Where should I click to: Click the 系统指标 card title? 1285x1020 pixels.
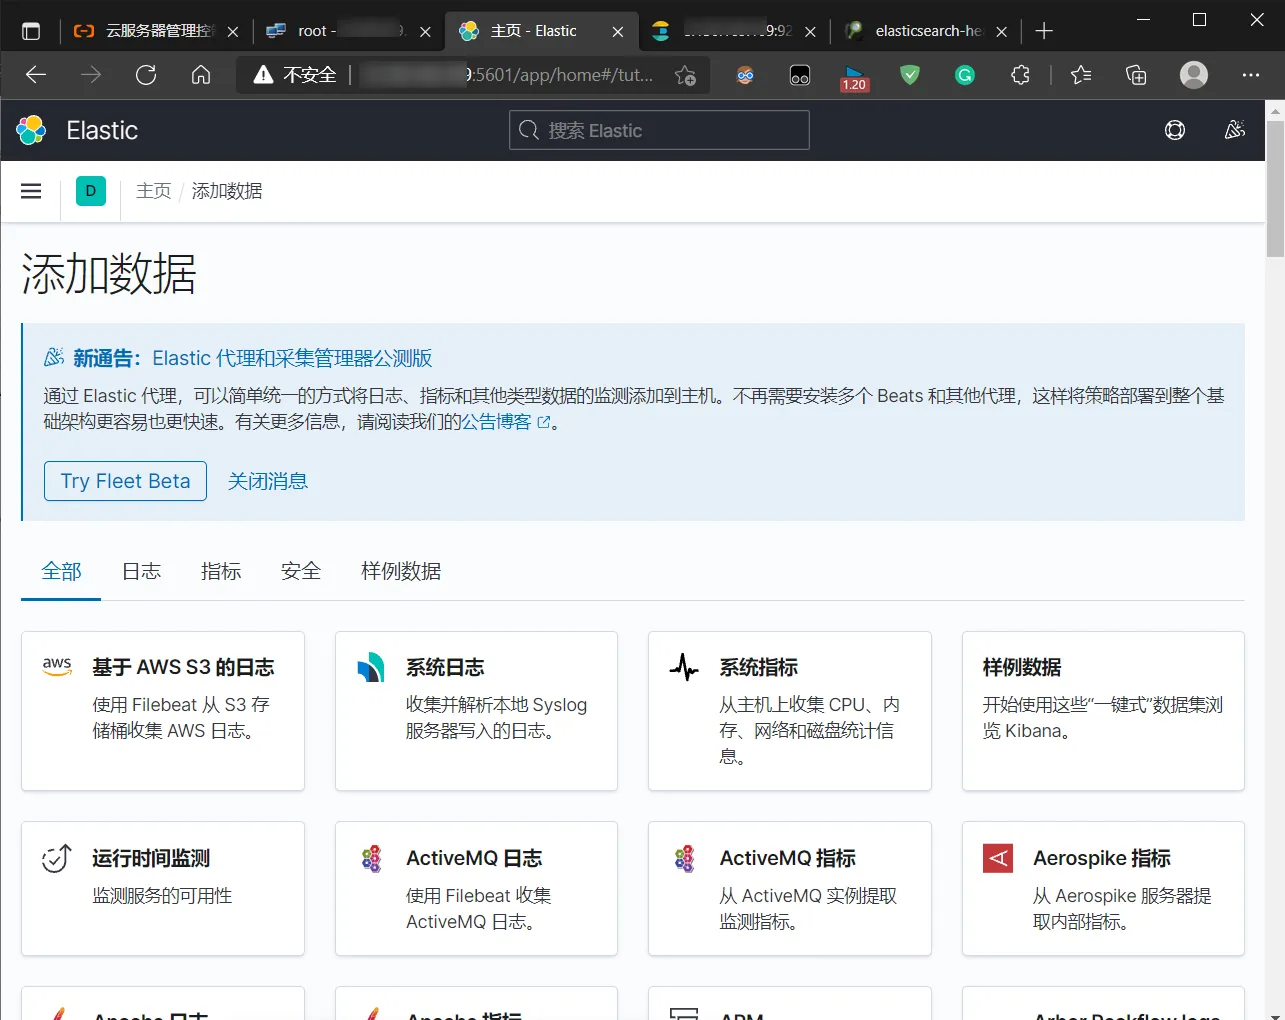(759, 667)
